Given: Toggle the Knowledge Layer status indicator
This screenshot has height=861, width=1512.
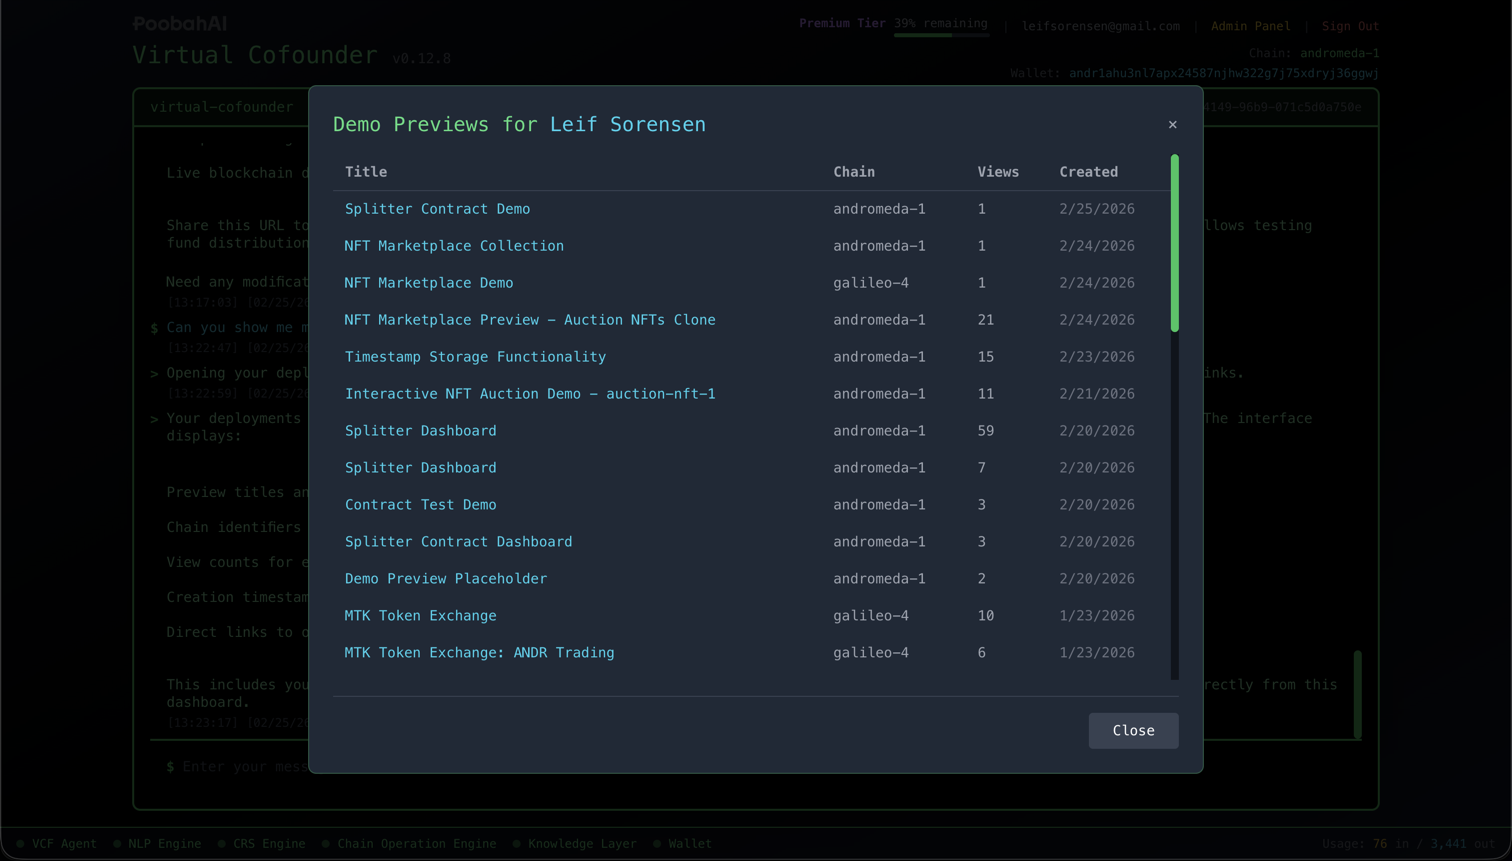Looking at the screenshot, I should 517,843.
